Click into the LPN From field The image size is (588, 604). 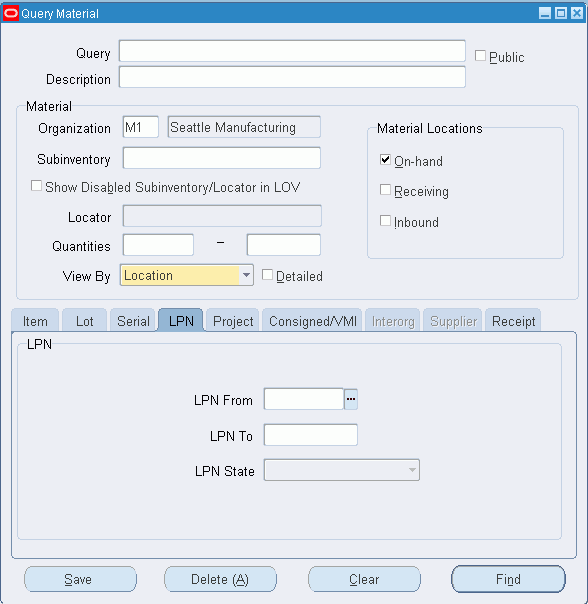304,399
